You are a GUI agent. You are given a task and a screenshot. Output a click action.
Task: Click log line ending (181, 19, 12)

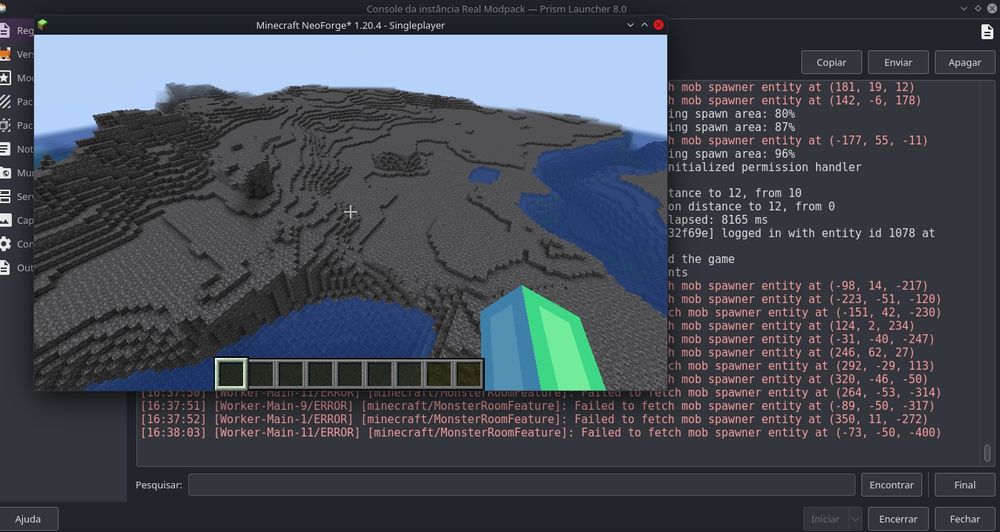791,87
